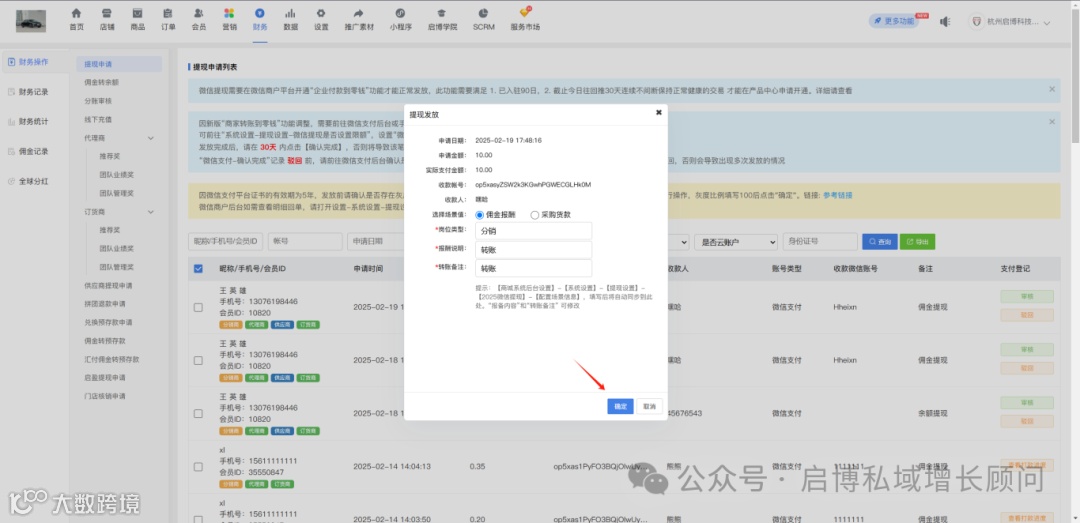Open the 会员 members icon in top bar
Viewport: 1080px width, 523px height.
click(x=198, y=13)
